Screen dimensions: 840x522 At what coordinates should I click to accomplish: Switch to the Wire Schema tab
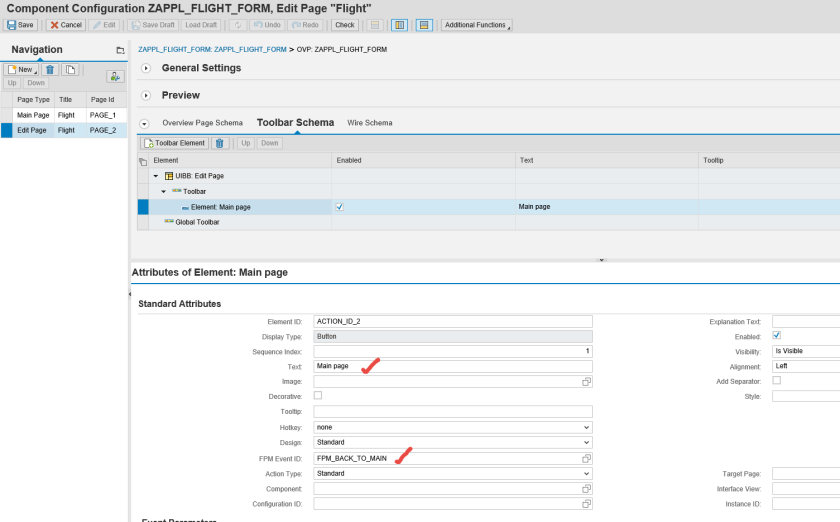(369, 123)
